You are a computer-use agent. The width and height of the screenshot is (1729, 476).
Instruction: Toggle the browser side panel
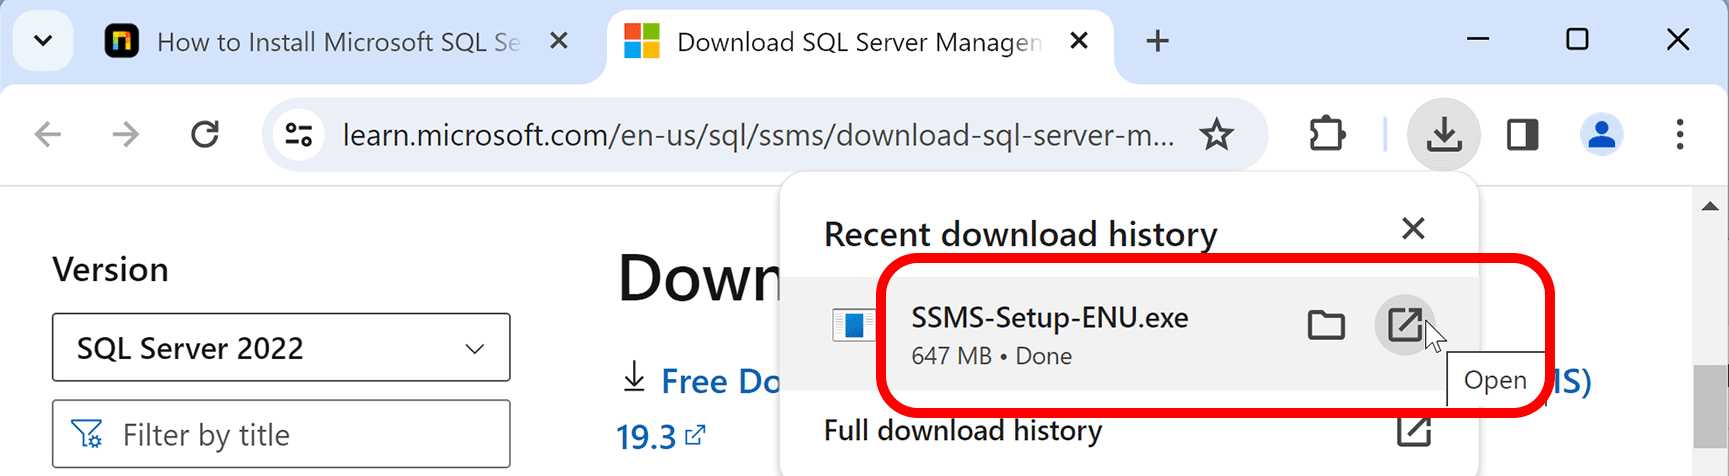tap(1522, 134)
